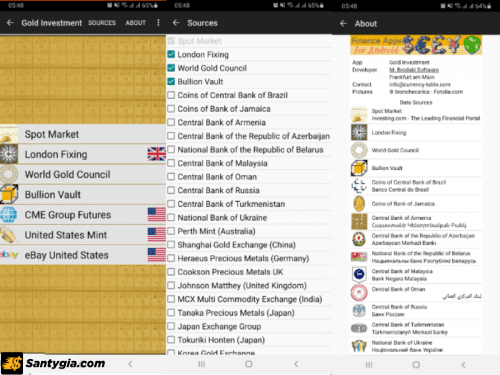Viewport: 500px width, 375px height.
Task: Tap the US flag next to eBay United States
Action: [x=157, y=255]
